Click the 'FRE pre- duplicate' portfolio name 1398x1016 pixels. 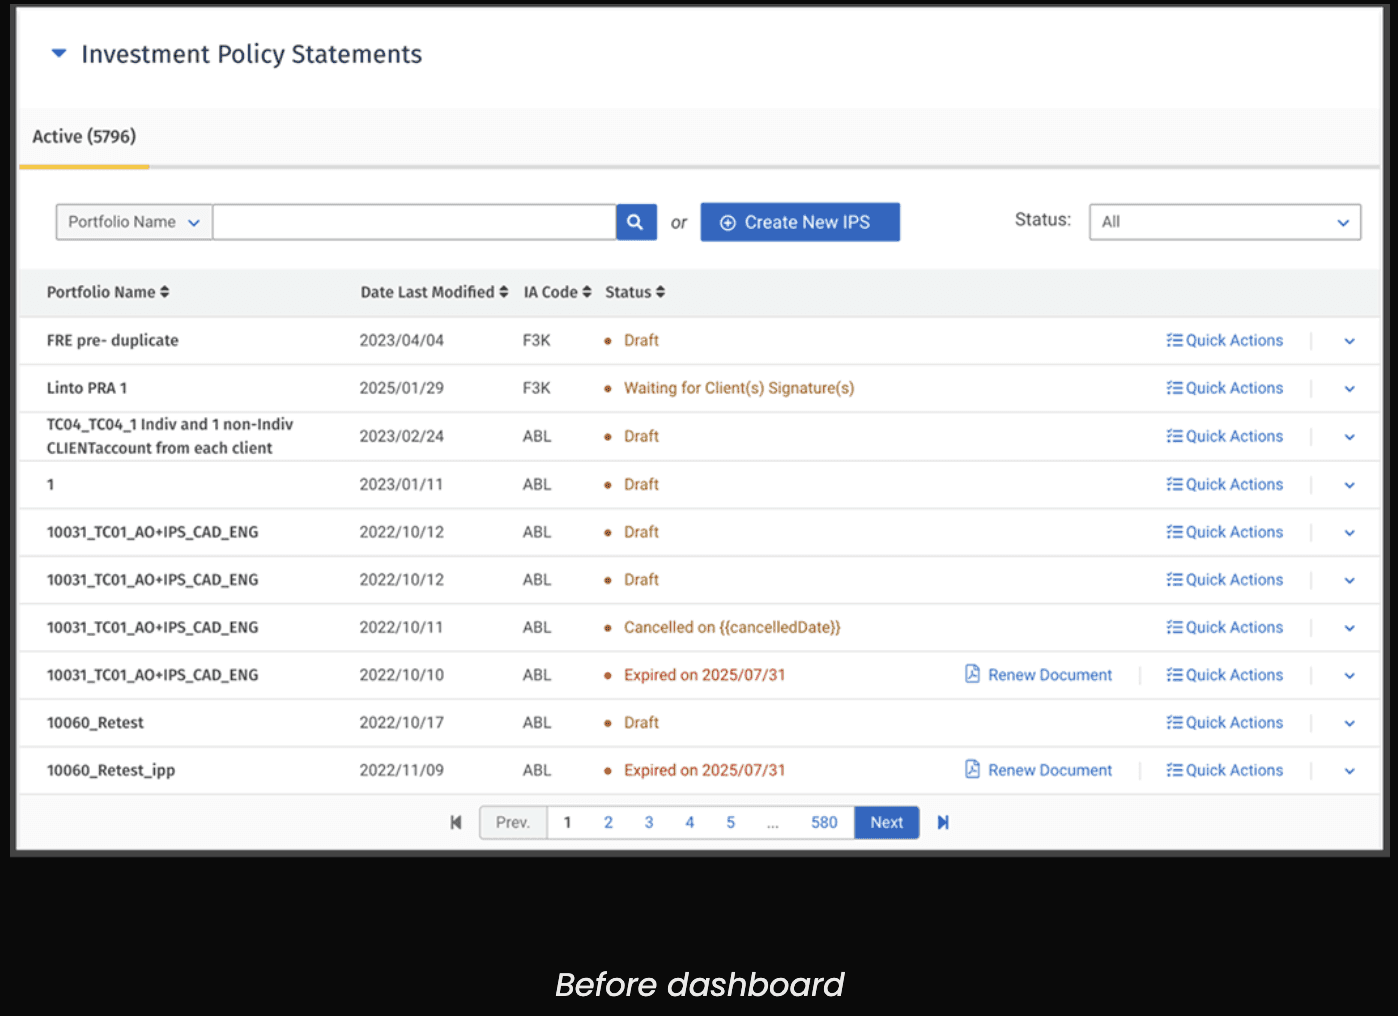click(x=113, y=340)
